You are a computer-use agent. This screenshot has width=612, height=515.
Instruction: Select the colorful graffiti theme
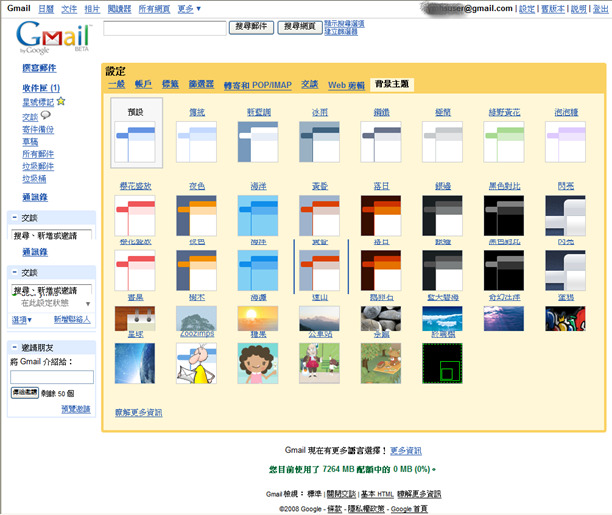tap(565, 318)
